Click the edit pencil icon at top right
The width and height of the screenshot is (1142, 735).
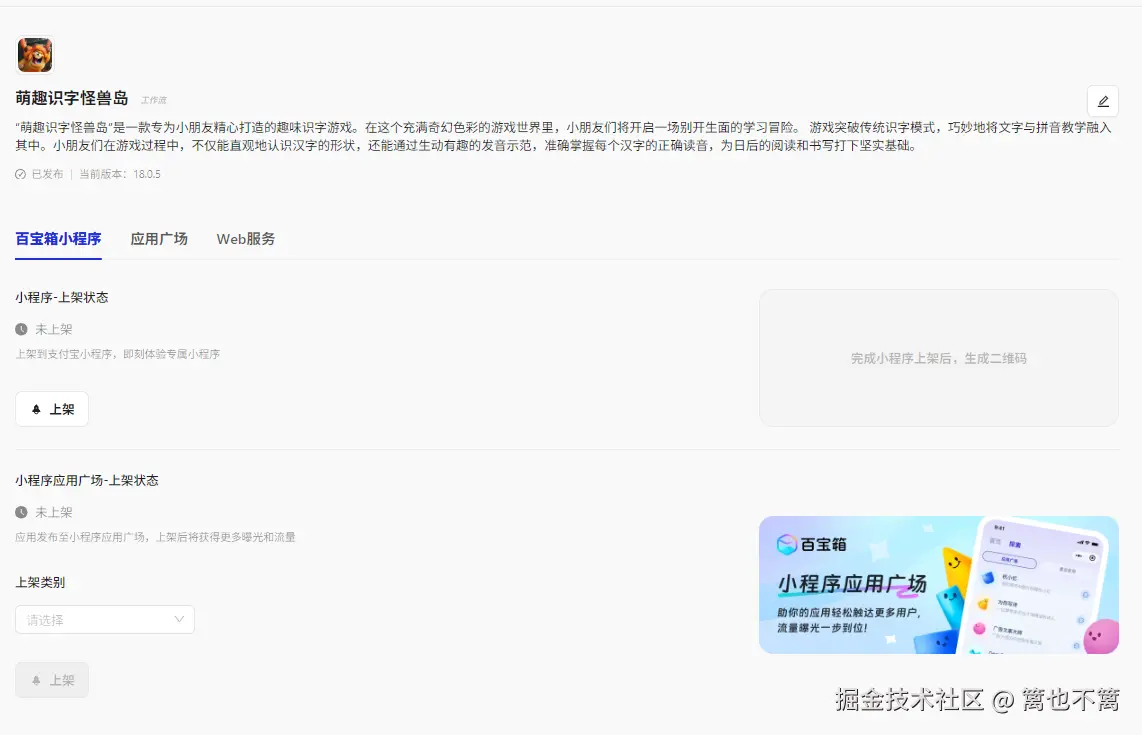coord(1102,100)
